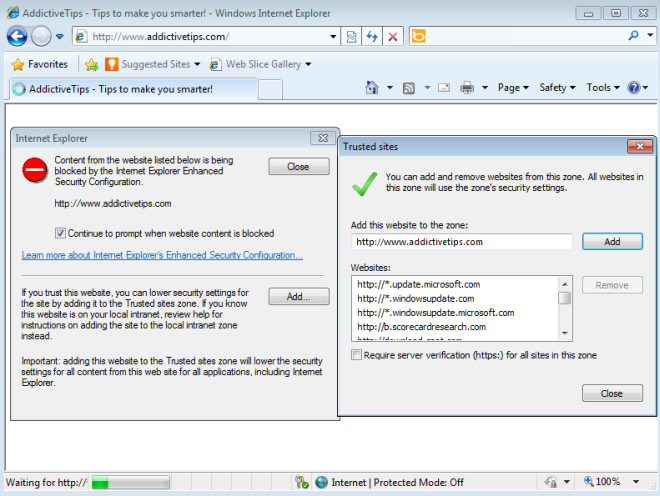The width and height of the screenshot is (660, 496).
Task: Open Suggested Sites
Action: click(x=152, y=64)
